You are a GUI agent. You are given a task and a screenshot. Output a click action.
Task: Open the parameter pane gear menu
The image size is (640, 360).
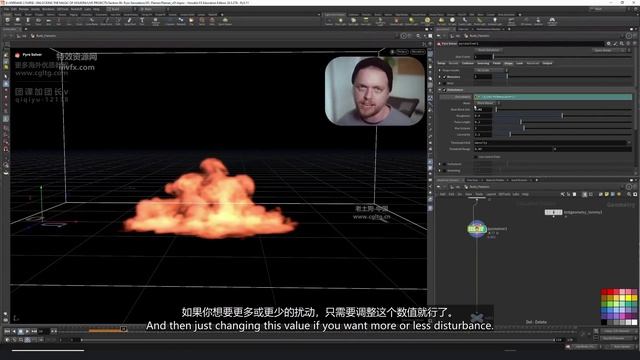(x=609, y=43)
